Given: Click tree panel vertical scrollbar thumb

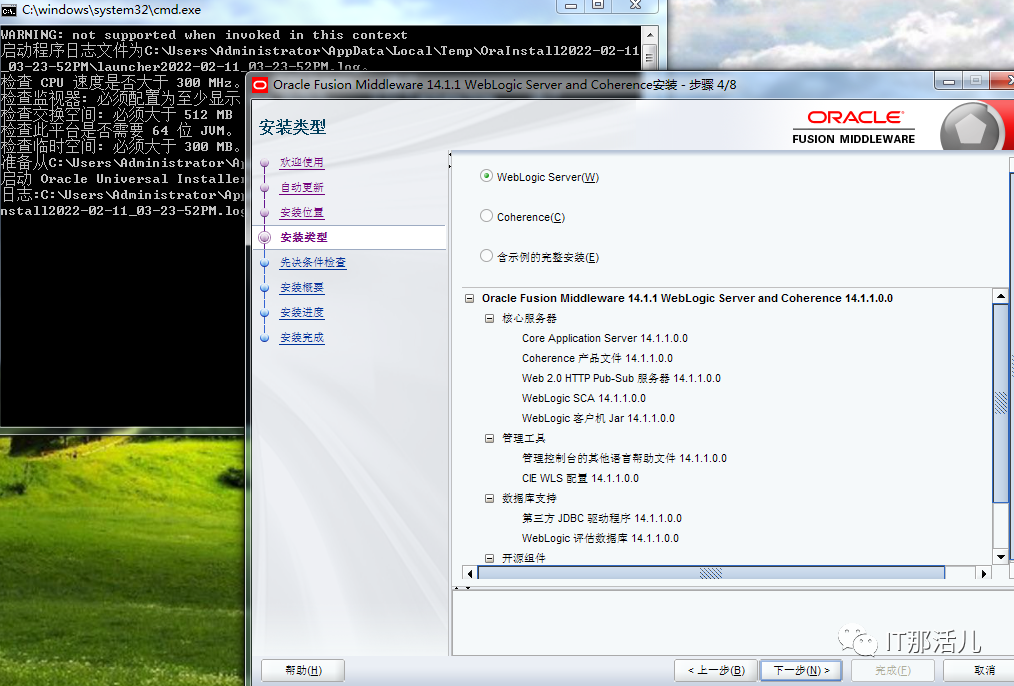Looking at the screenshot, I should [1000, 402].
